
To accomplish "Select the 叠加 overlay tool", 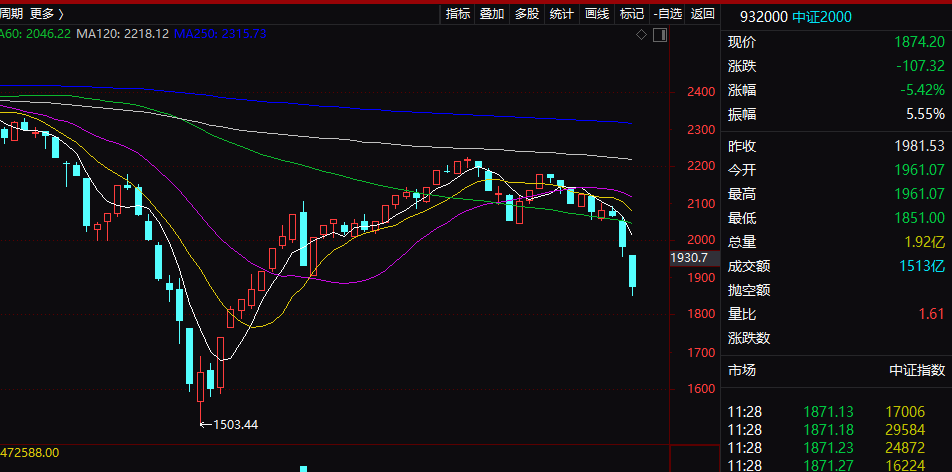I will click(492, 13).
